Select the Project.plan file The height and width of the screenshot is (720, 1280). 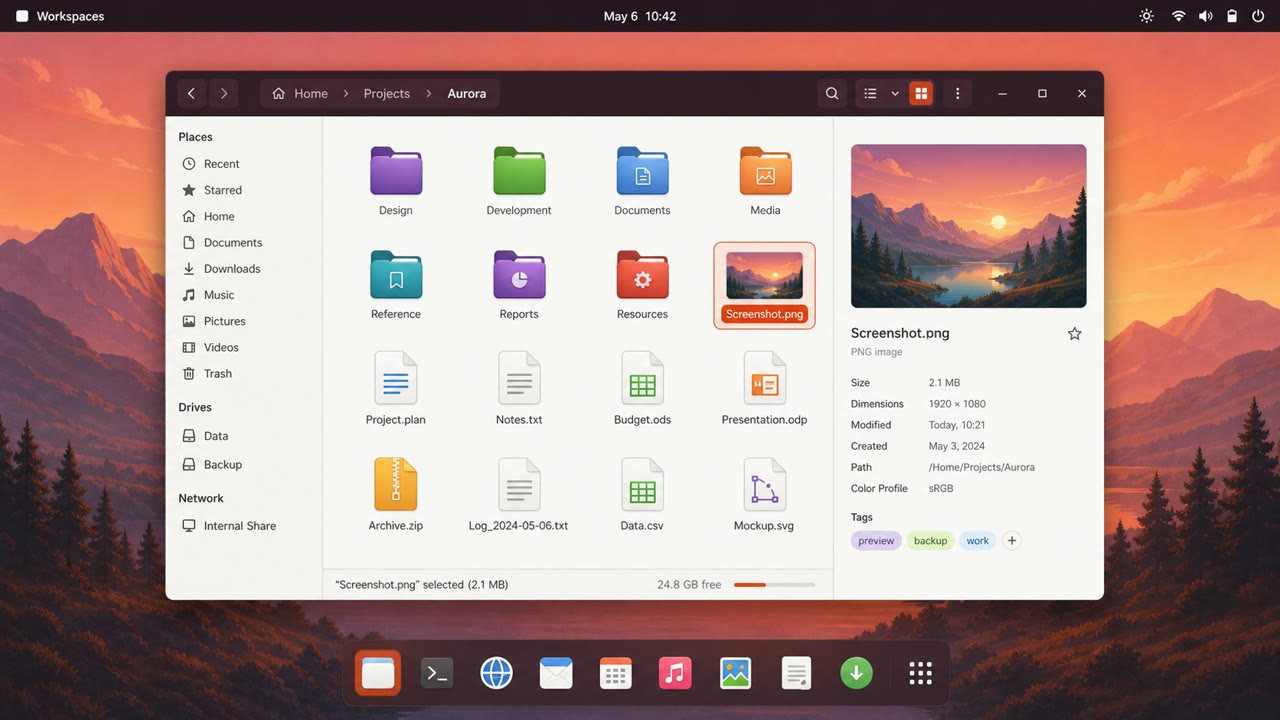click(396, 389)
